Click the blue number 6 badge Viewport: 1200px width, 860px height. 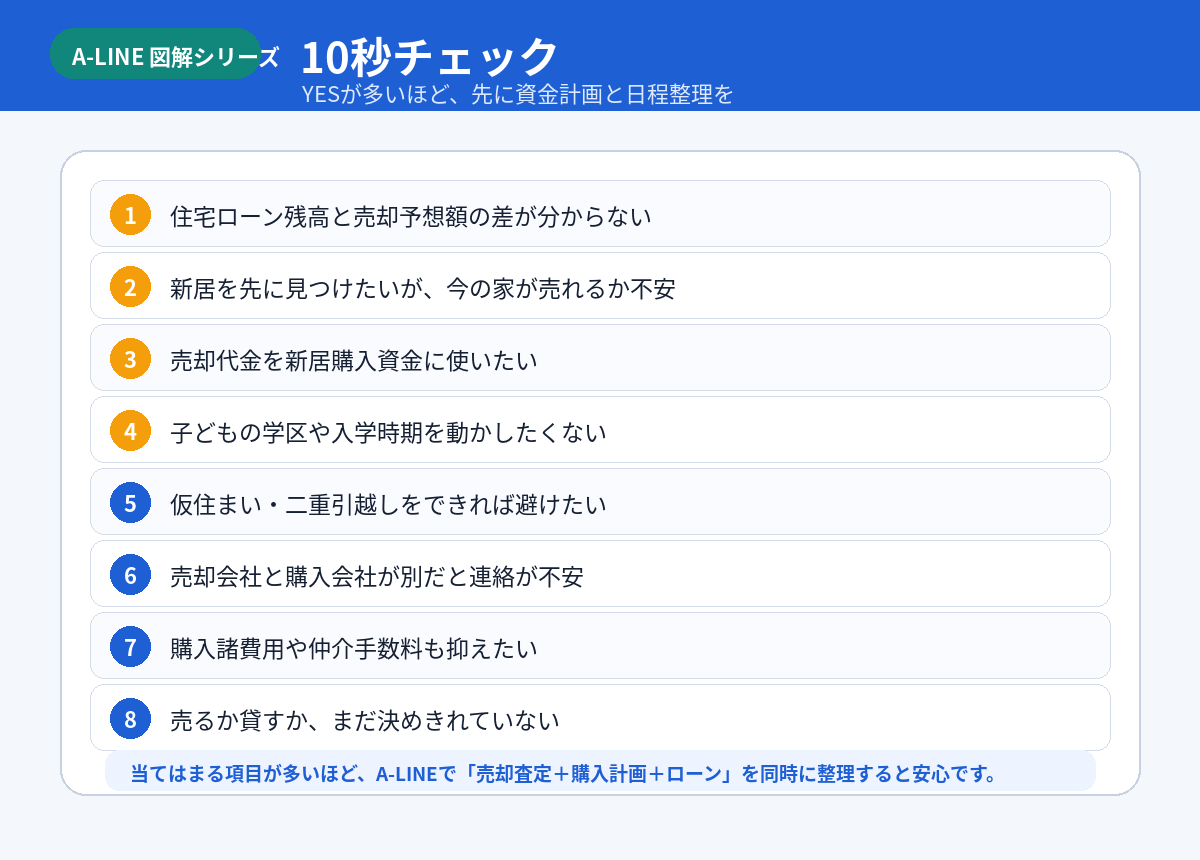[x=130, y=574]
